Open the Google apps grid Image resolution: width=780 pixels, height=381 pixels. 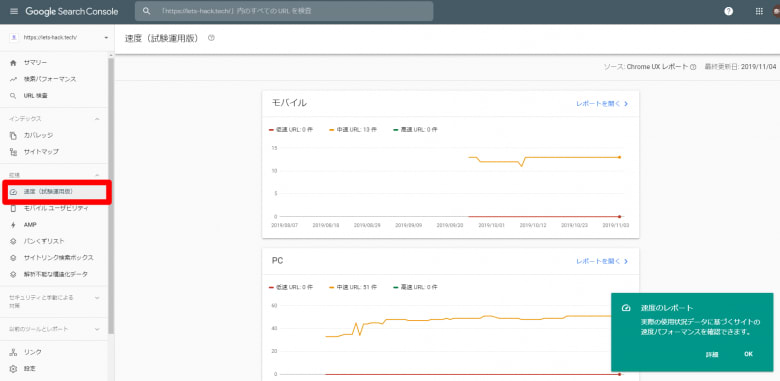(x=759, y=11)
